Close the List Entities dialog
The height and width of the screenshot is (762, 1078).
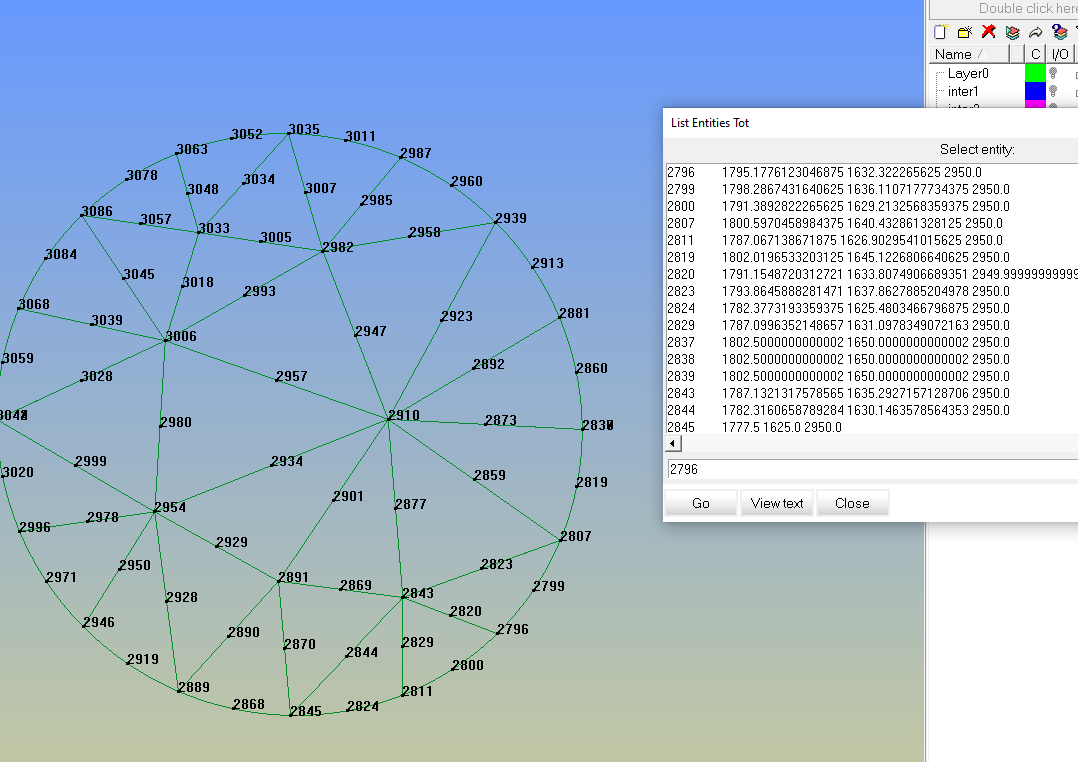coord(852,503)
